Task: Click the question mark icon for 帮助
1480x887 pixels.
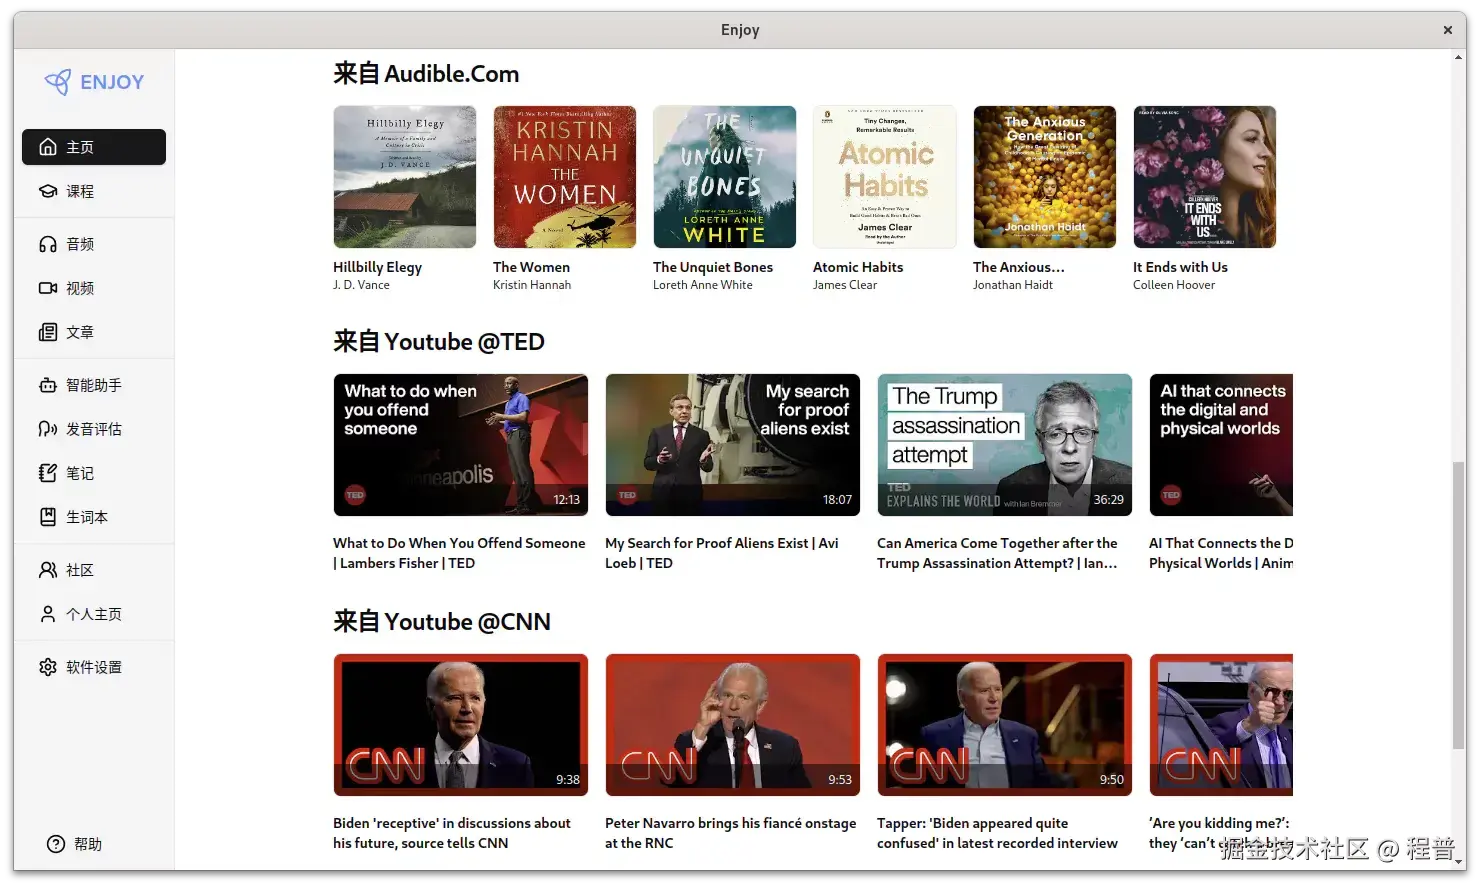Action: [56, 844]
